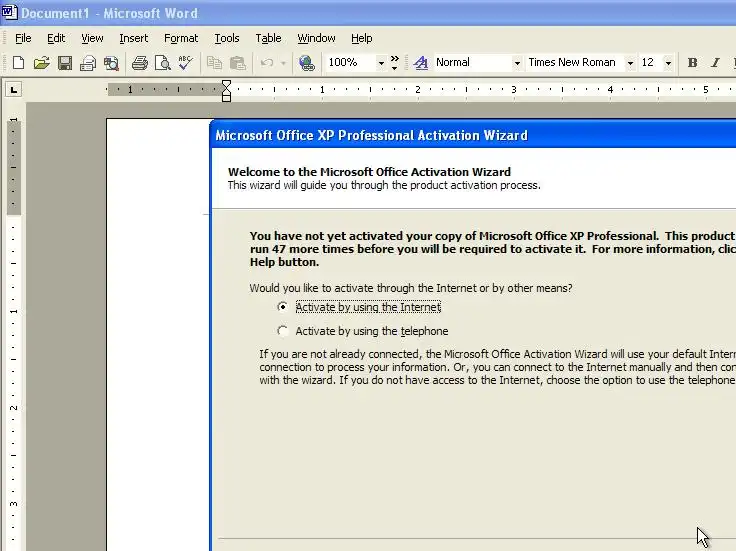Click the Search toolbar icon
Image resolution: width=736 pixels, height=551 pixels.
(111, 62)
